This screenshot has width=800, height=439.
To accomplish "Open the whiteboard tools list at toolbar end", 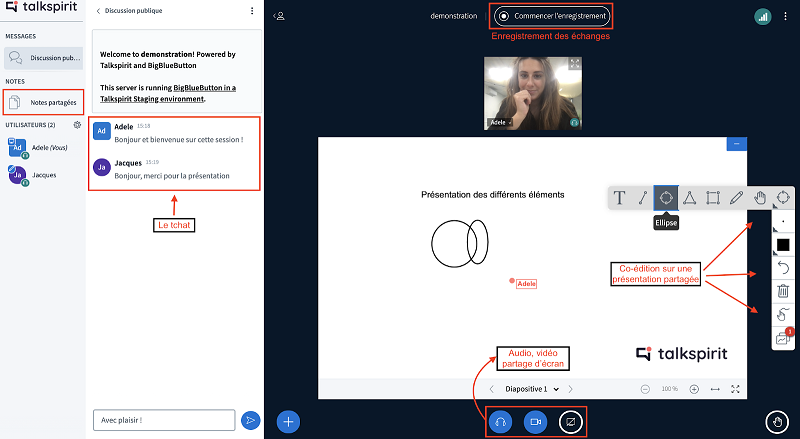I will pos(783,198).
